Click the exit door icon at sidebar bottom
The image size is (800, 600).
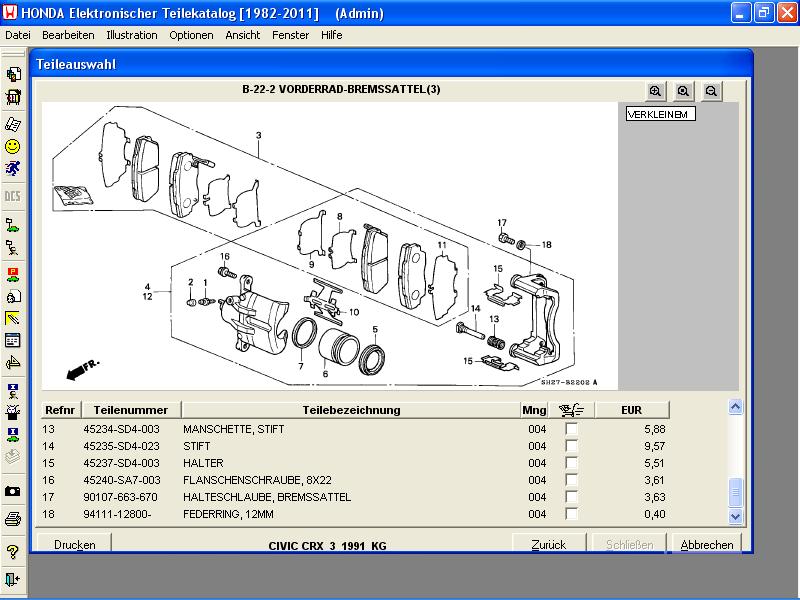[x=13, y=578]
